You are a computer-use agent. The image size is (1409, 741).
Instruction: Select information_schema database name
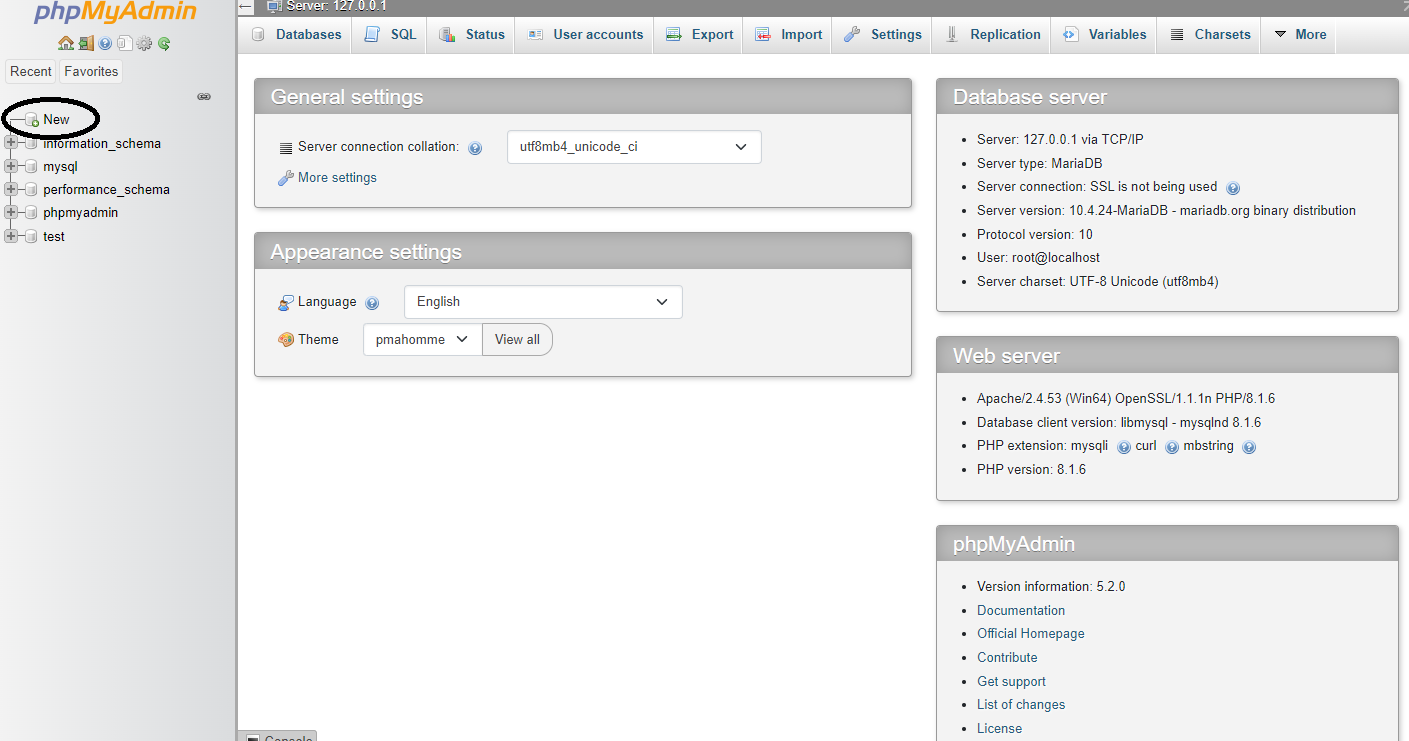pyautogui.click(x=102, y=144)
